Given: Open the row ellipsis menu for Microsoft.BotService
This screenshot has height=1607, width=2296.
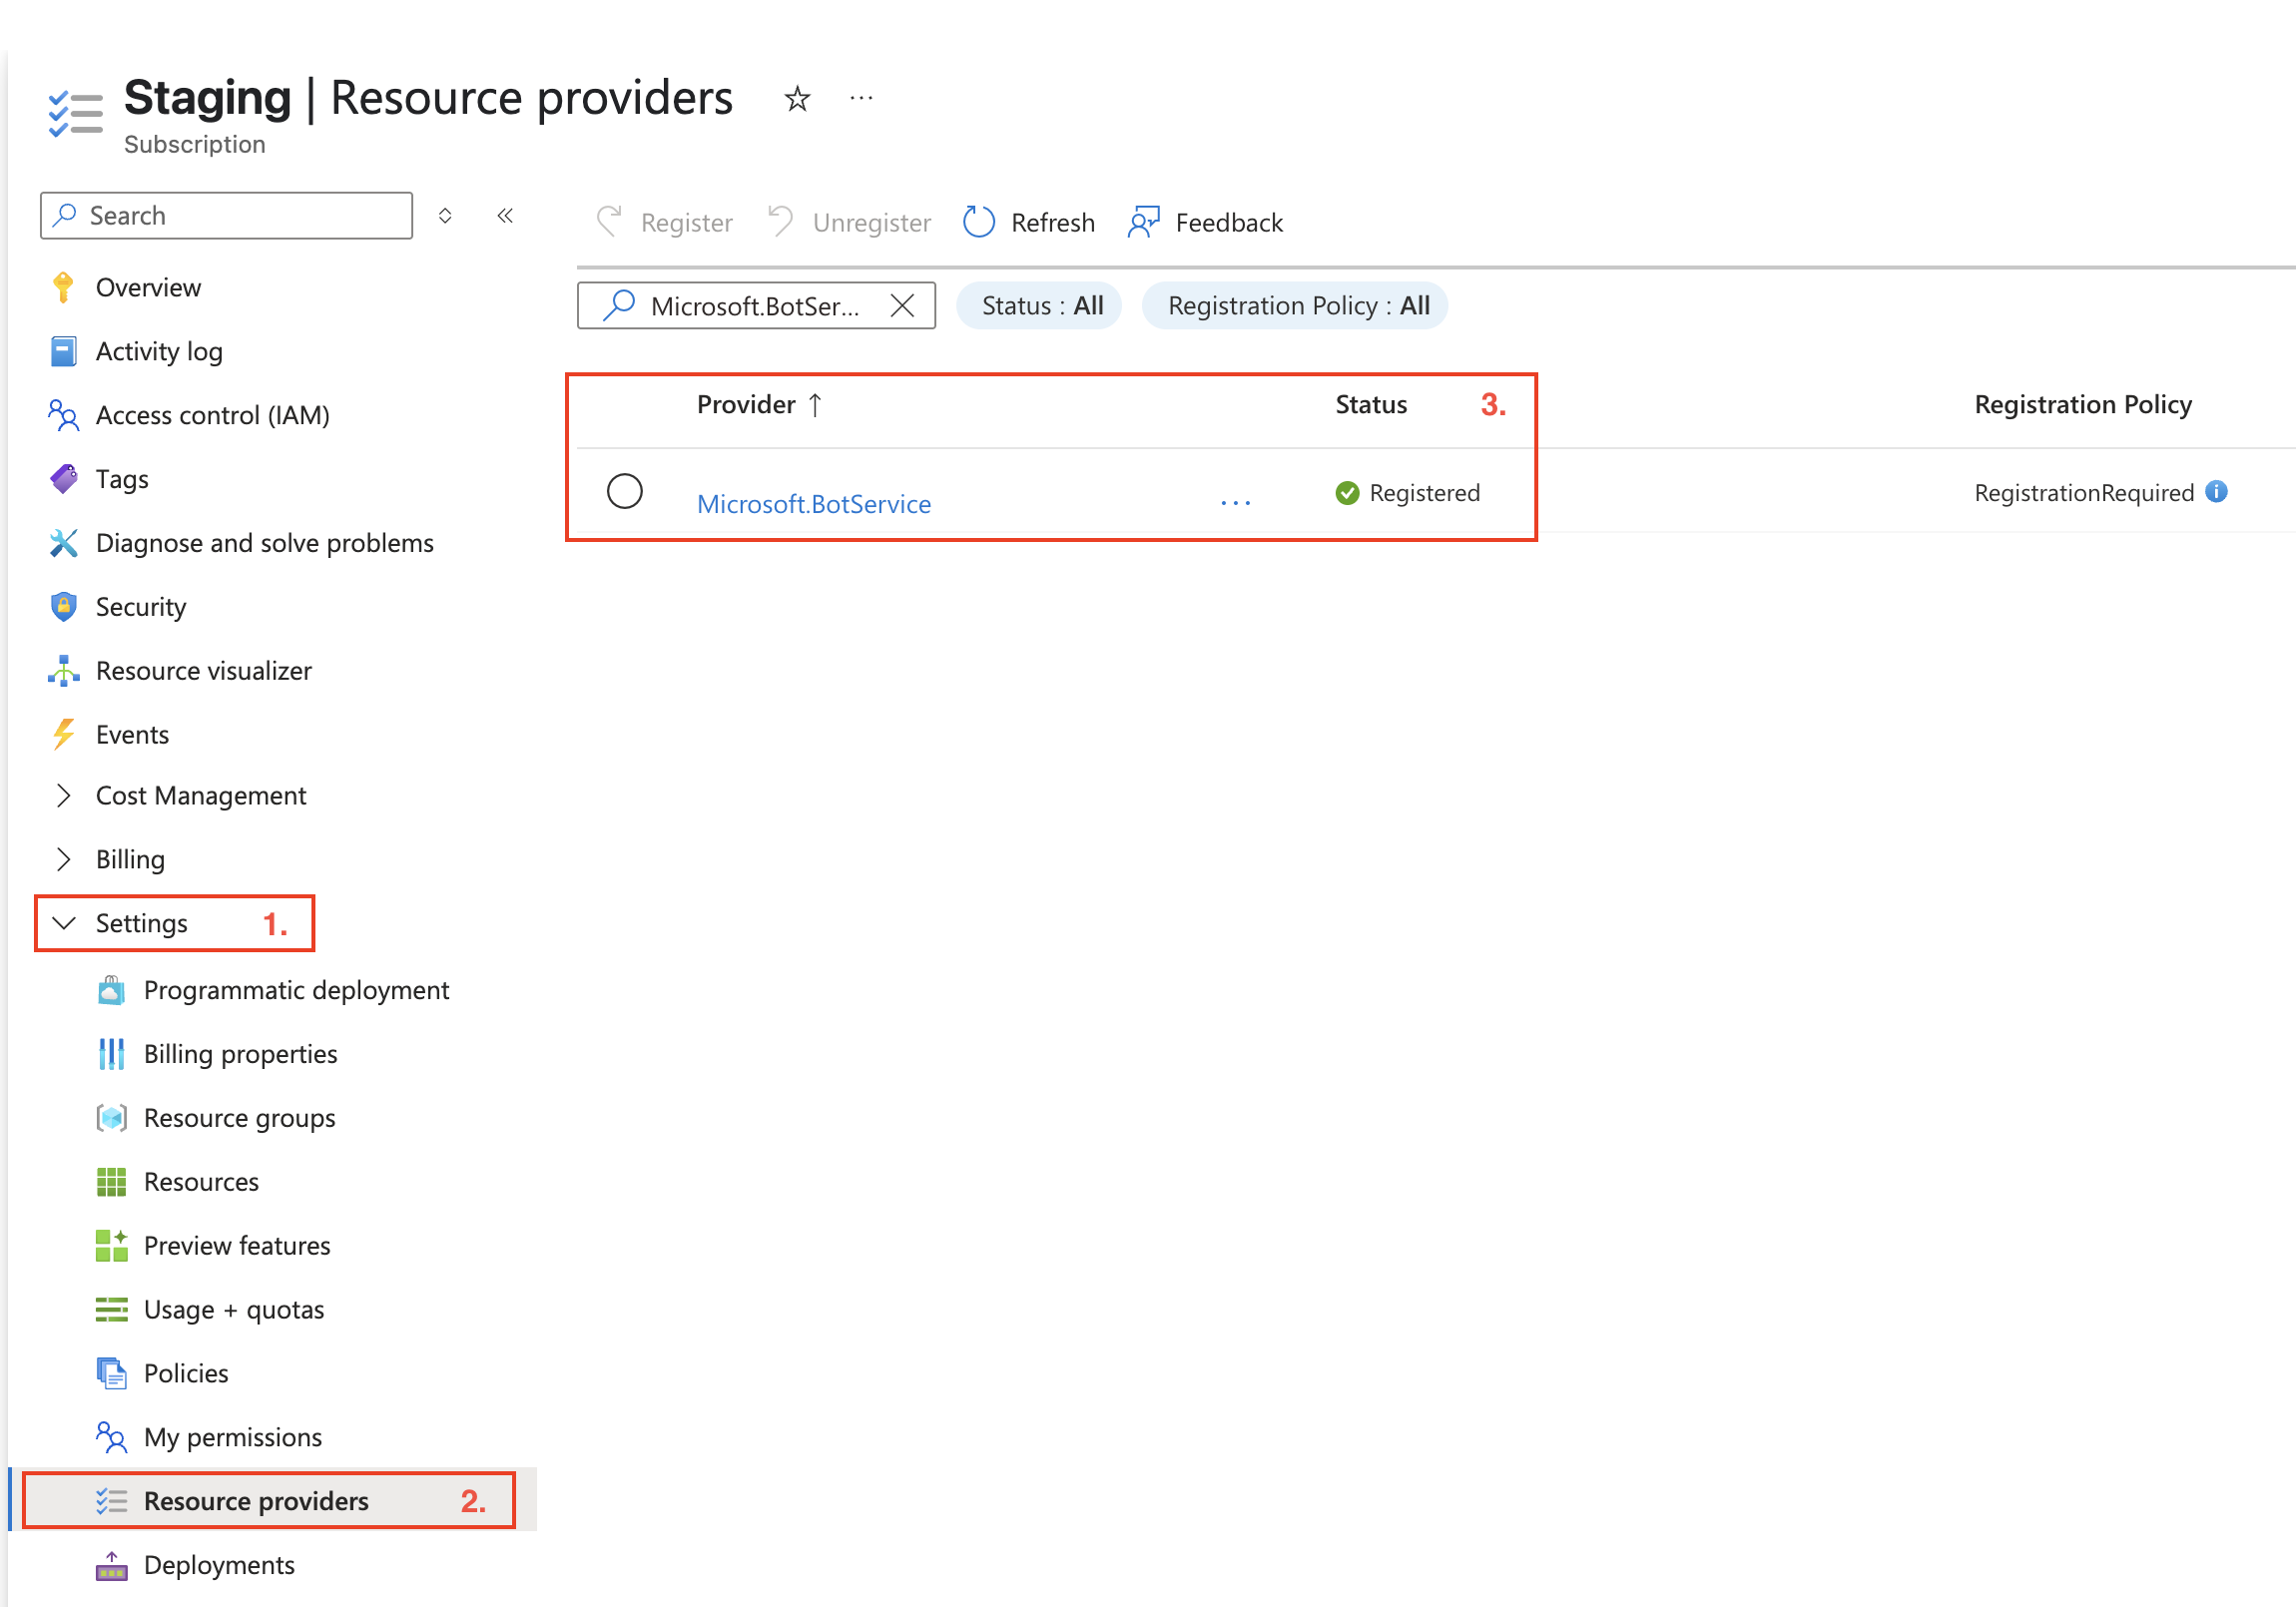Looking at the screenshot, I should [1235, 503].
